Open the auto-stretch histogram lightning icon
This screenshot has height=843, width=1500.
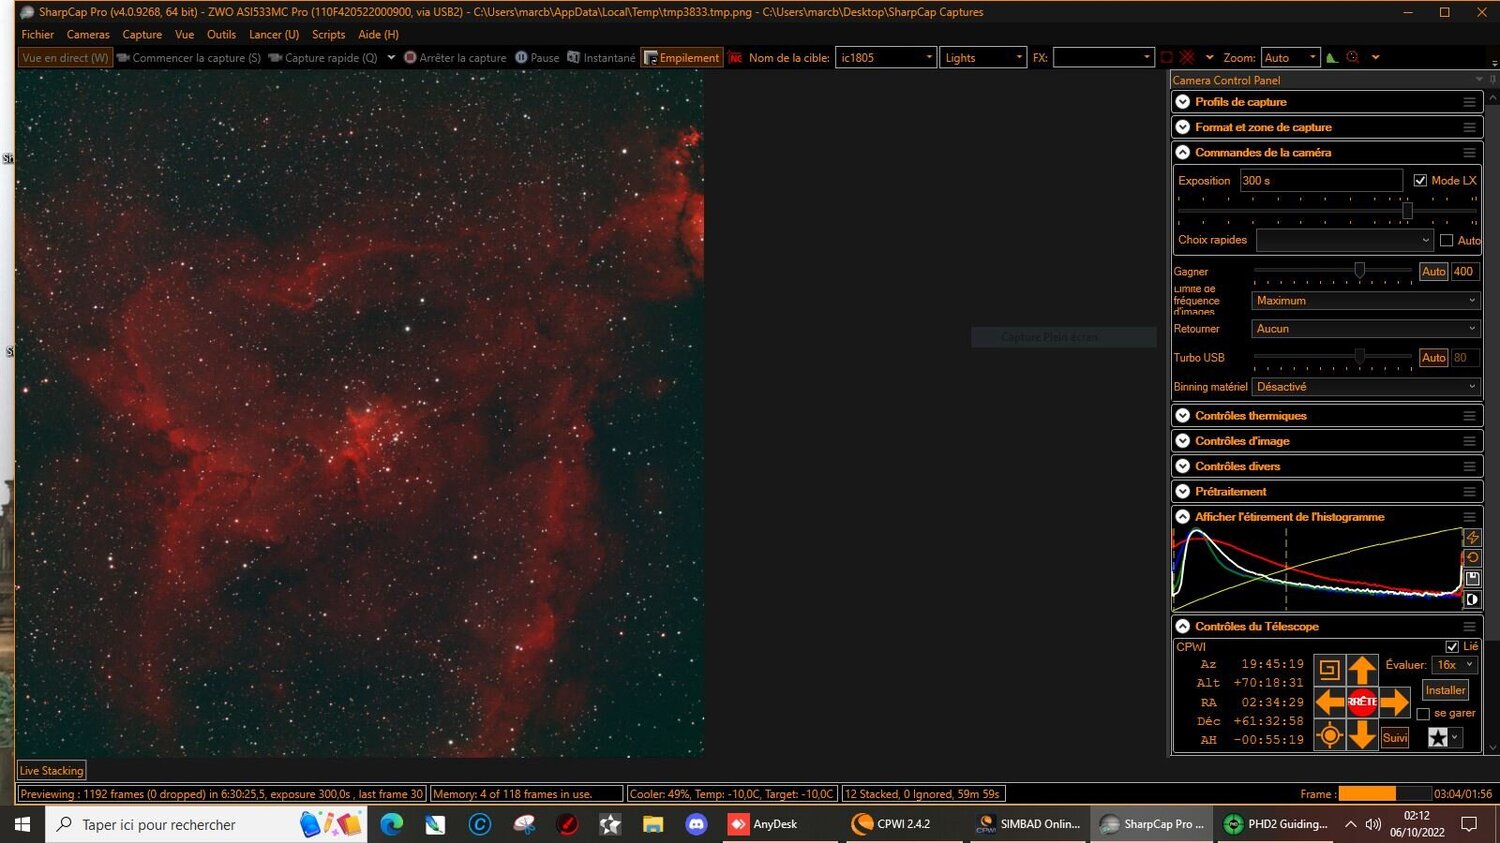coord(1472,537)
